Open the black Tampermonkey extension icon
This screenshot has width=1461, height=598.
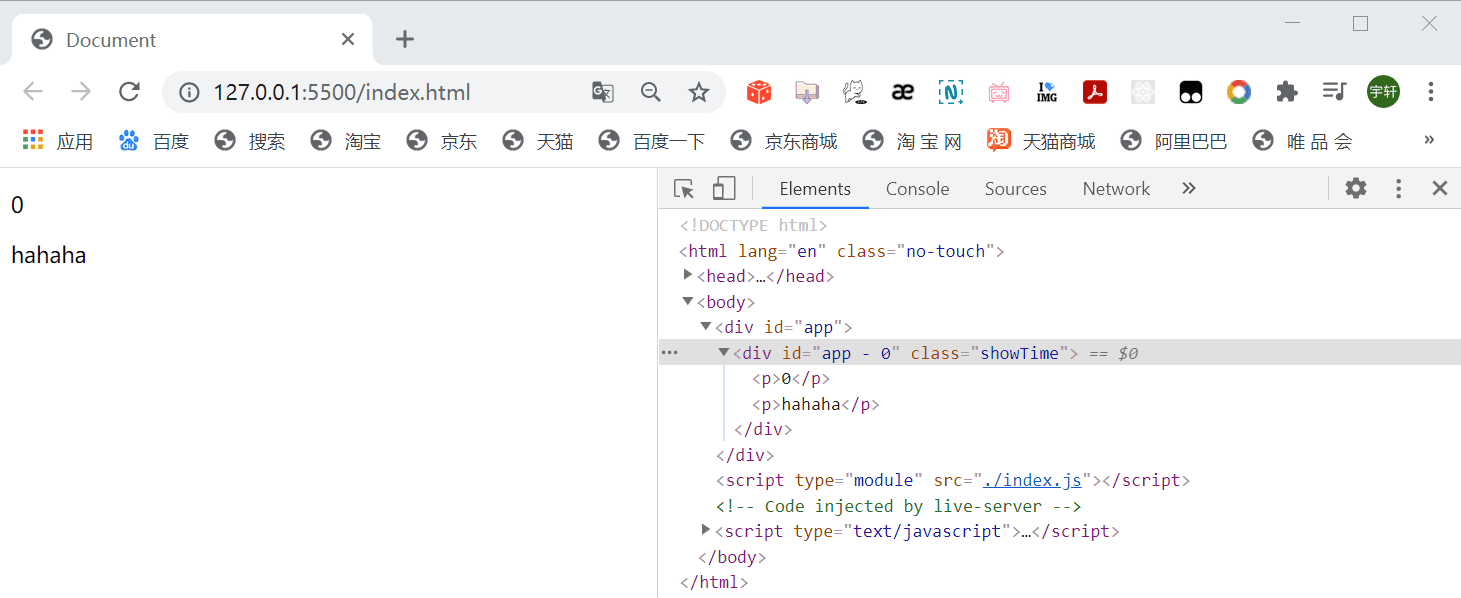[1191, 92]
